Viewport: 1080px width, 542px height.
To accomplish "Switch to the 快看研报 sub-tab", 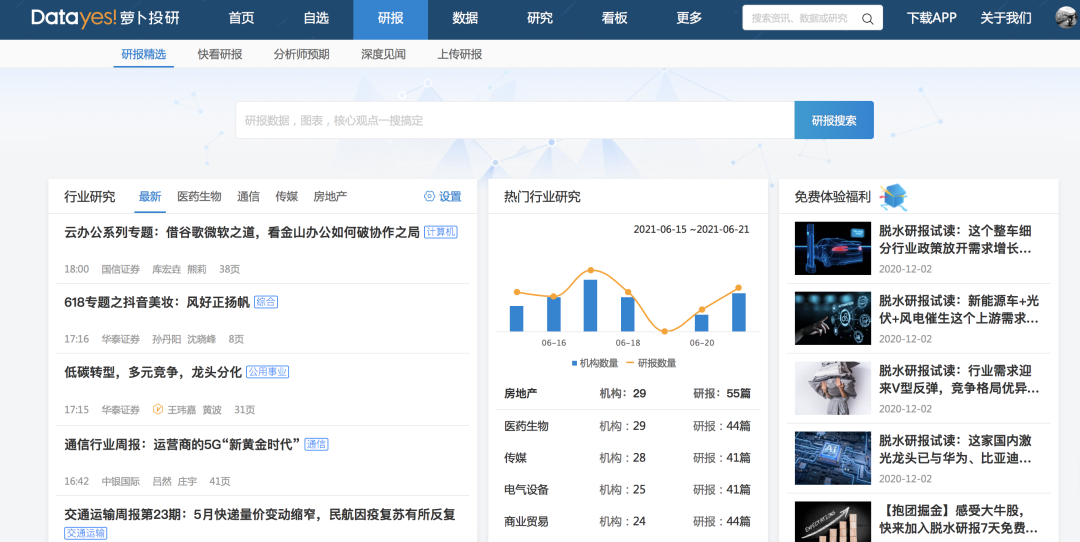I will 220,54.
